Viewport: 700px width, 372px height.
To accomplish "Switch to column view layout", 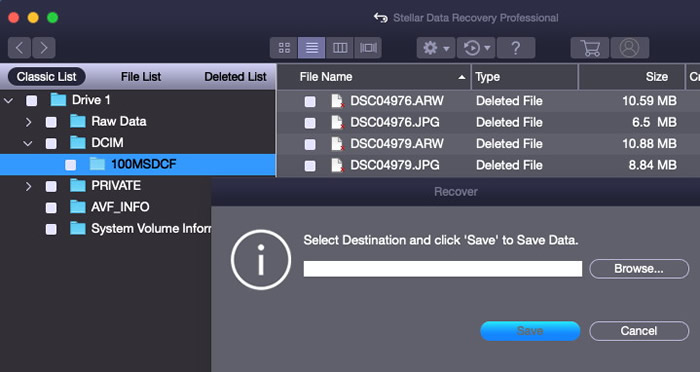I will point(340,48).
